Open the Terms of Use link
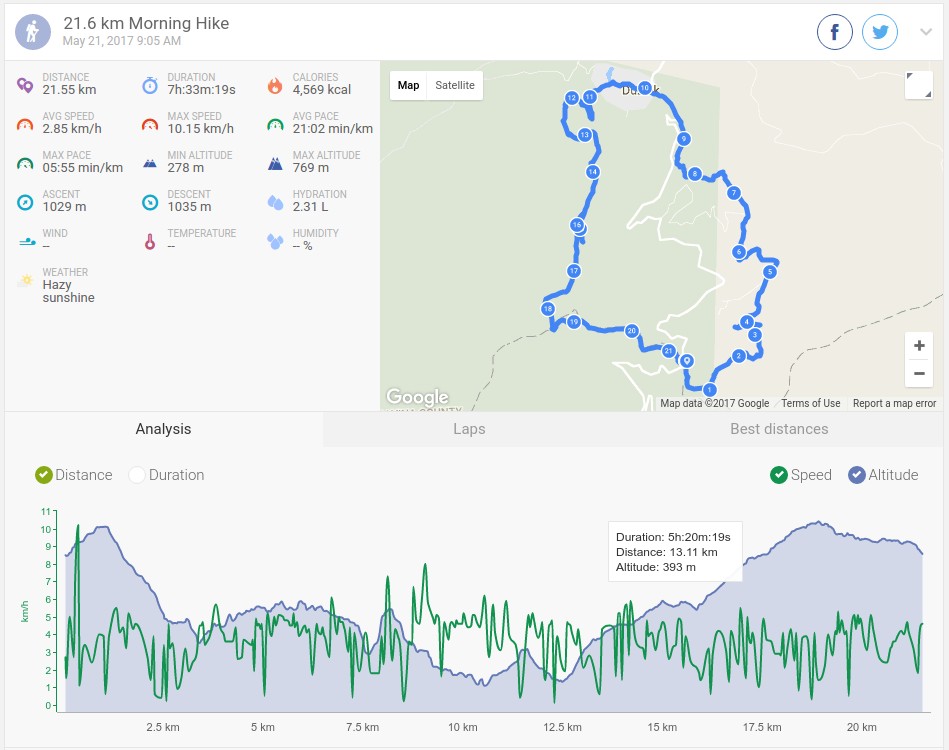This screenshot has width=949, height=750. coord(810,403)
